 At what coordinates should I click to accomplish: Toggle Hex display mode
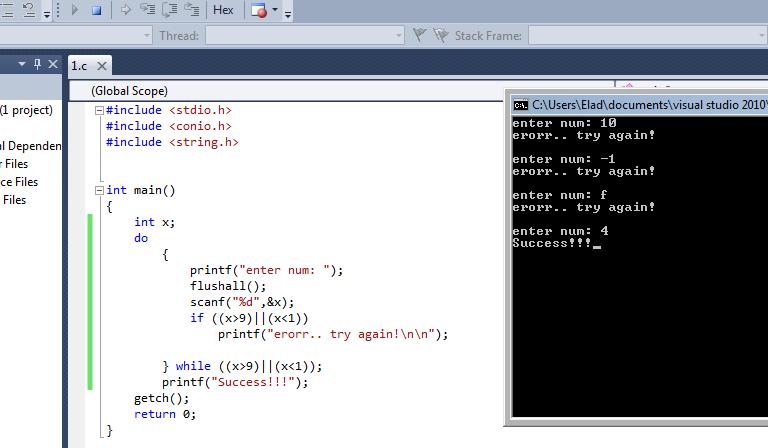pos(223,10)
